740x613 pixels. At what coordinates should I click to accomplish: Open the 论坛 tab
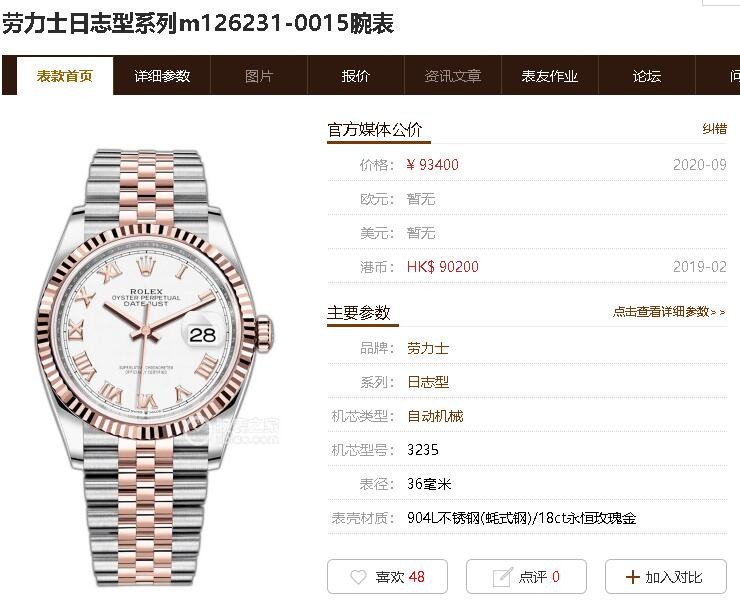(x=647, y=76)
